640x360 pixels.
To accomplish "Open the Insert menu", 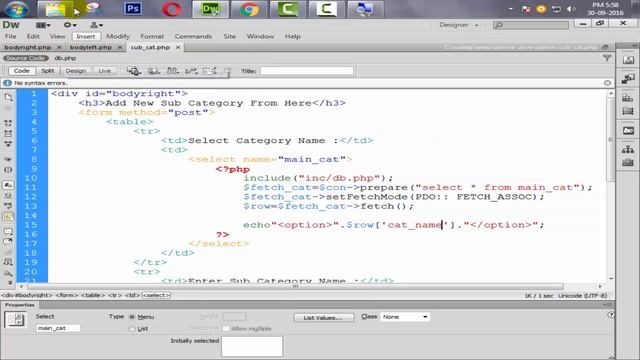I will pyautogui.click(x=86, y=36).
